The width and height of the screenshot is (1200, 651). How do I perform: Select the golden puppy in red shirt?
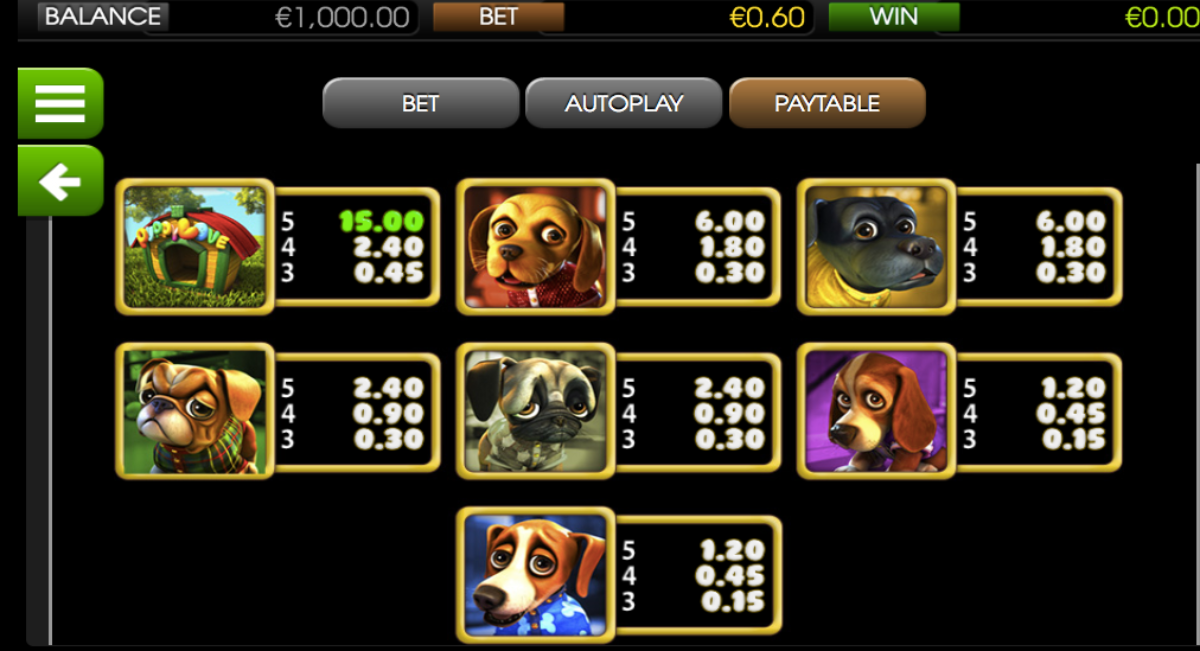point(535,247)
